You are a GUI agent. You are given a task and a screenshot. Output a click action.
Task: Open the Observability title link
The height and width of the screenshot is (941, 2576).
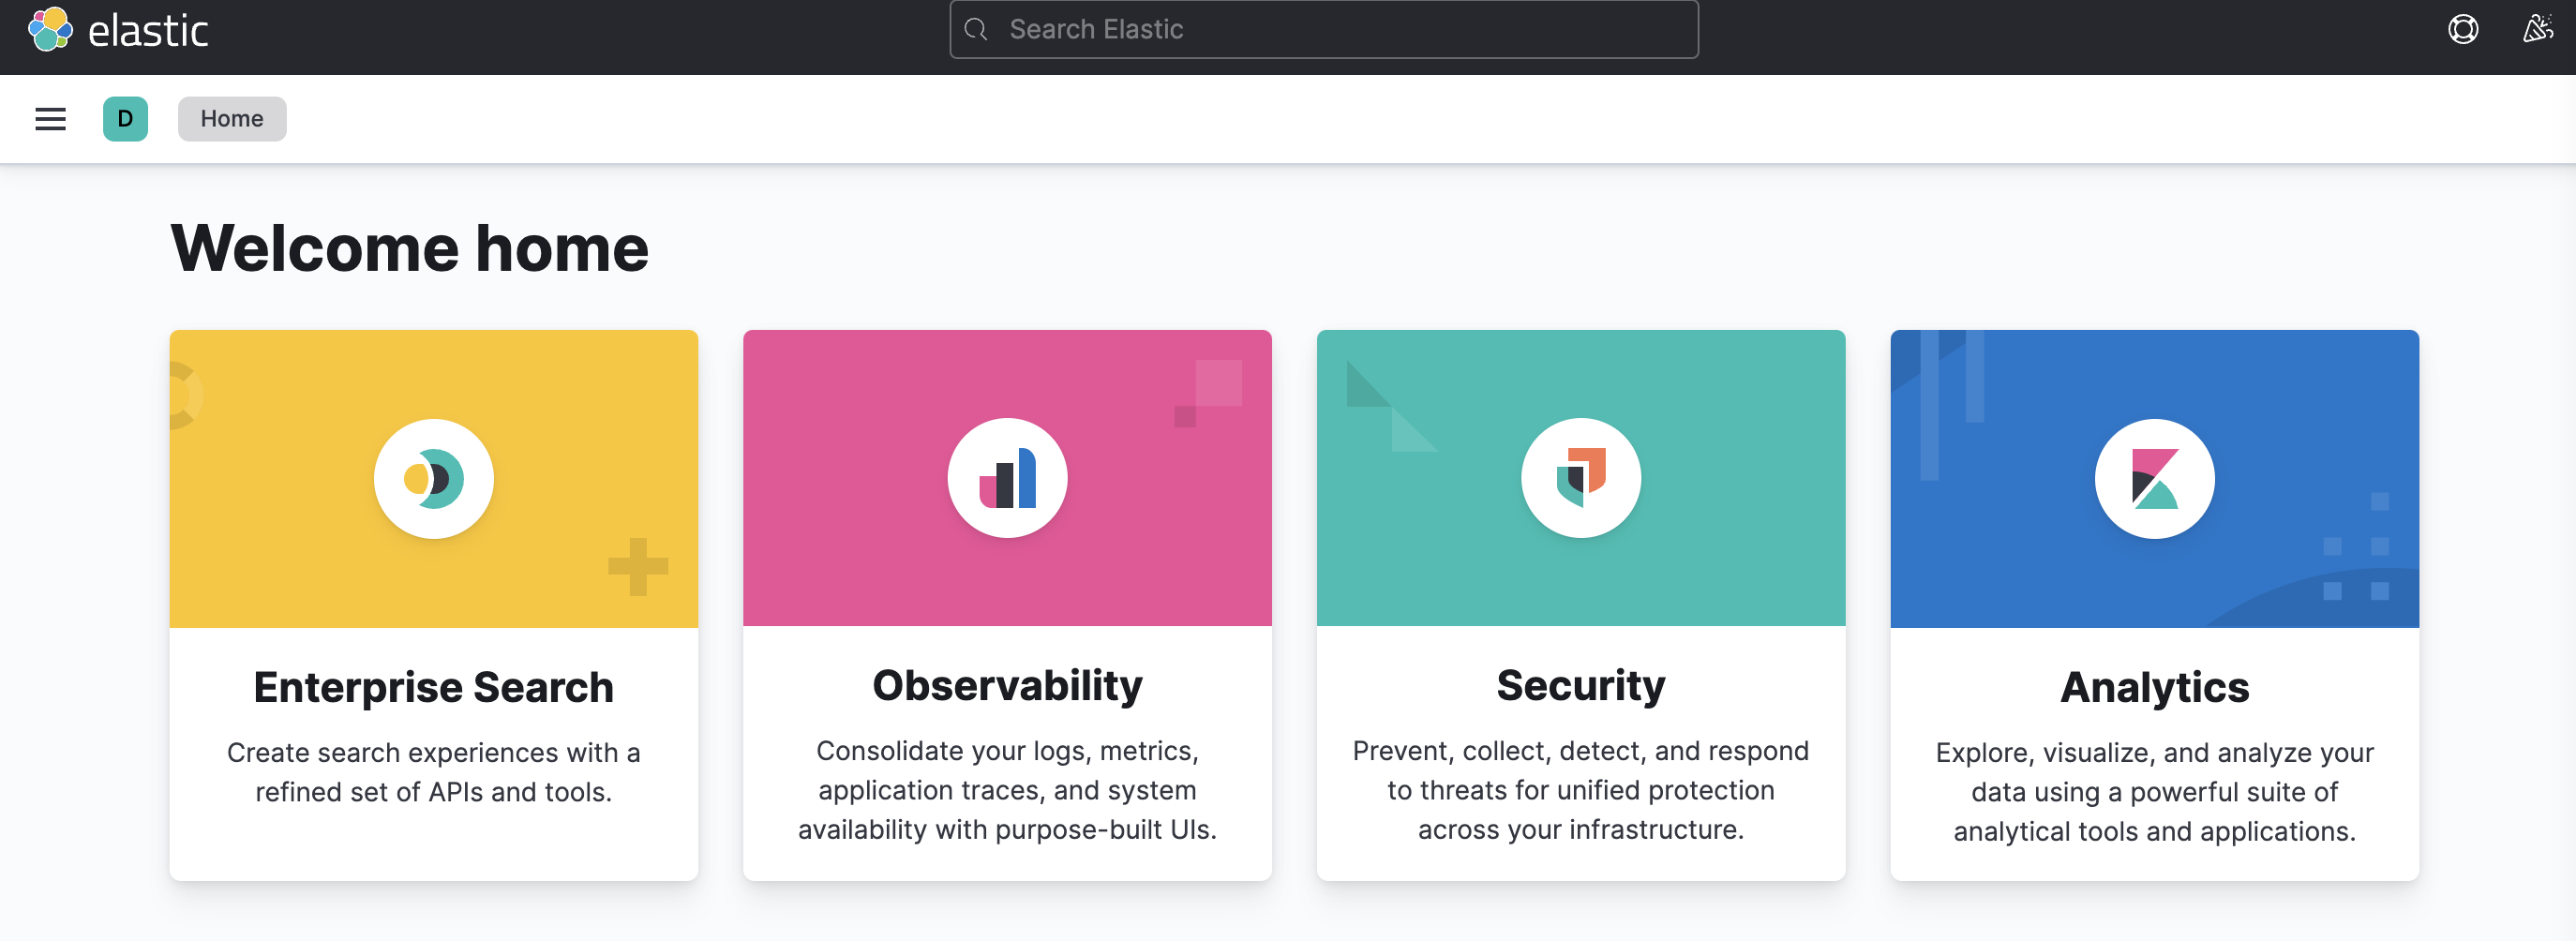[1007, 685]
